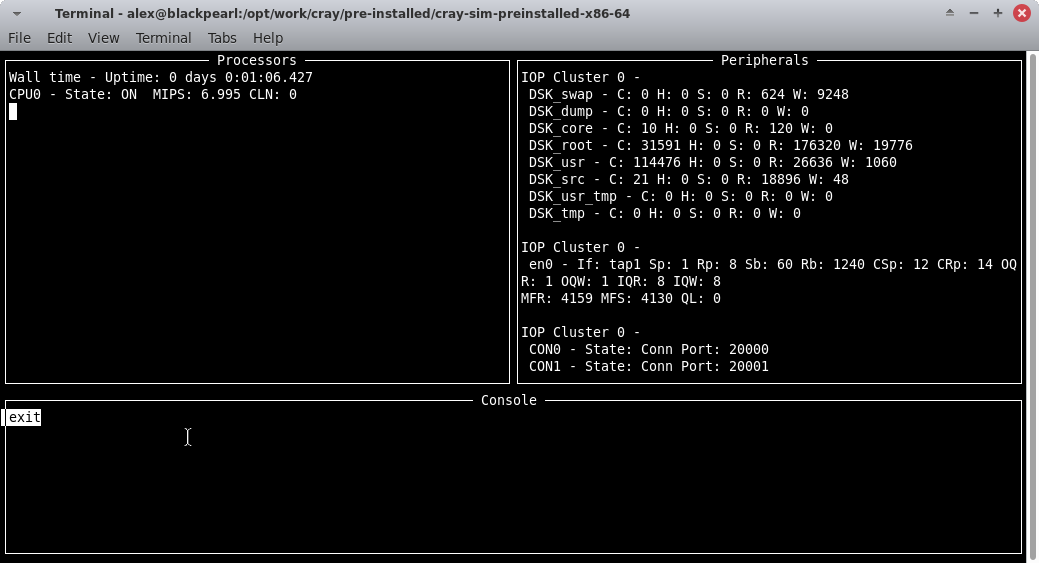The height and width of the screenshot is (563, 1039).
Task: Expand the window menu arrow in title bar
Action: (x=17, y=14)
